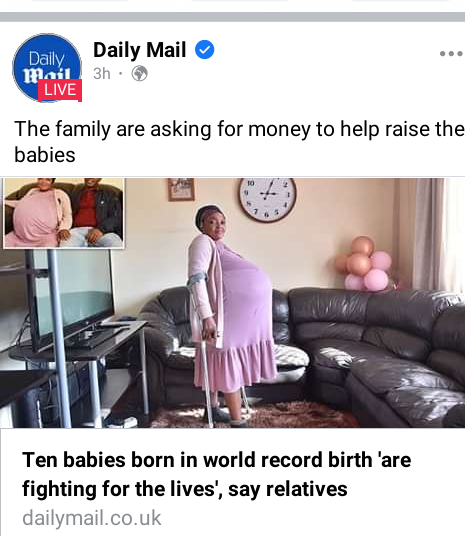Open the three-dots post options menu
Image resolution: width=465 pixels, height=536 pixels.
(x=451, y=54)
